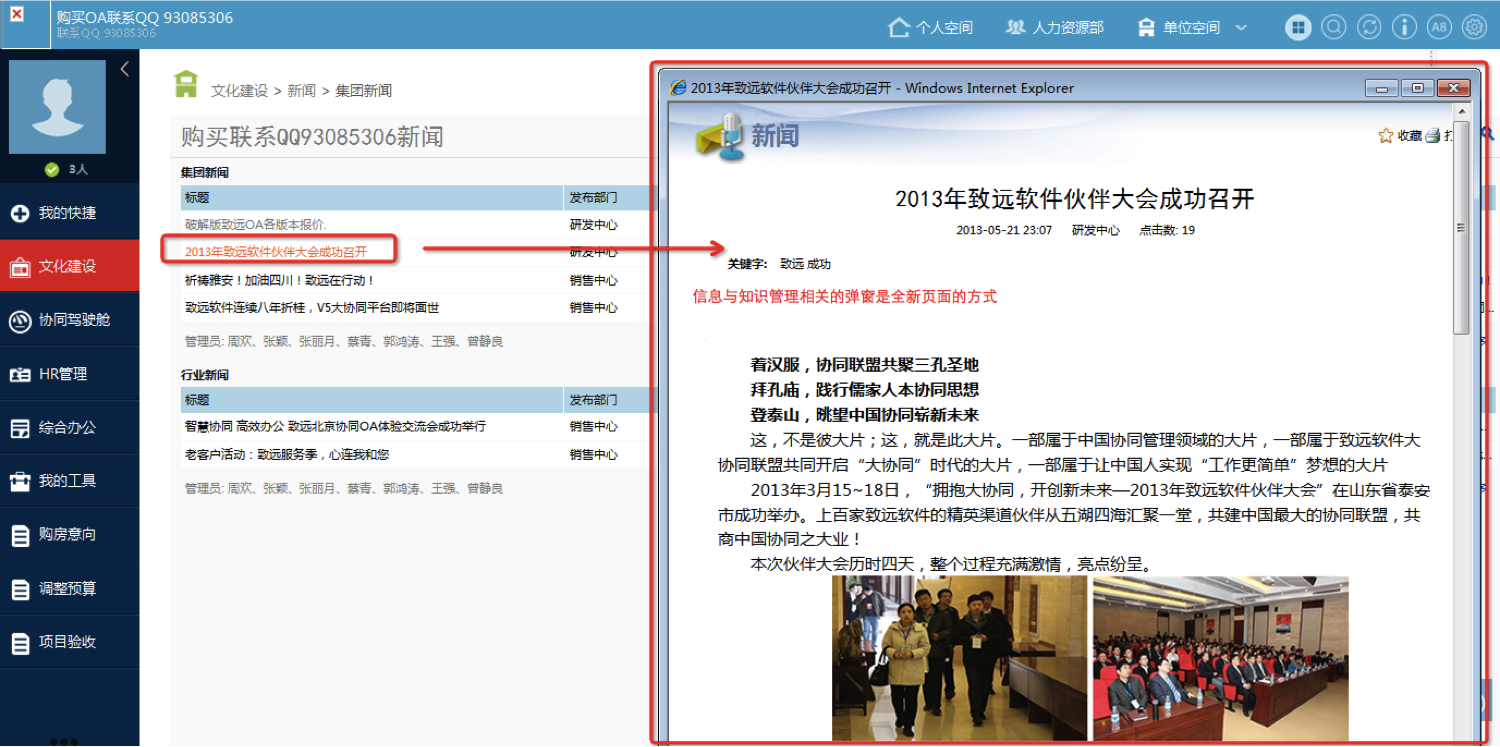
Task: Click the grid apps icon in header
Action: click(1298, 27)
